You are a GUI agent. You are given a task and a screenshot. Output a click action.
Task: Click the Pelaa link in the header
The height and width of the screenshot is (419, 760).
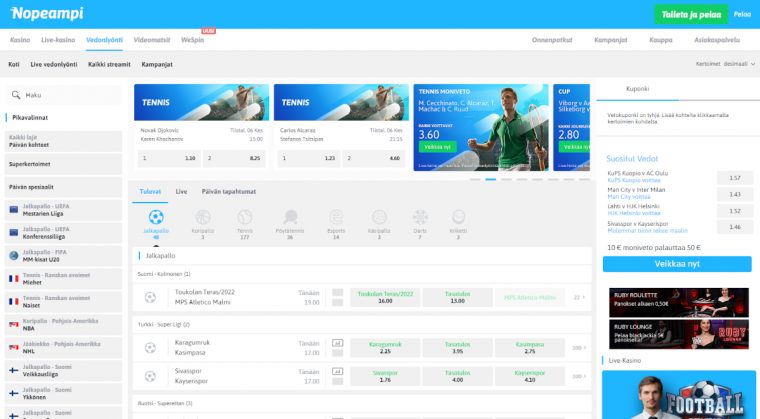pyautogui.click(x=742, y=15)
